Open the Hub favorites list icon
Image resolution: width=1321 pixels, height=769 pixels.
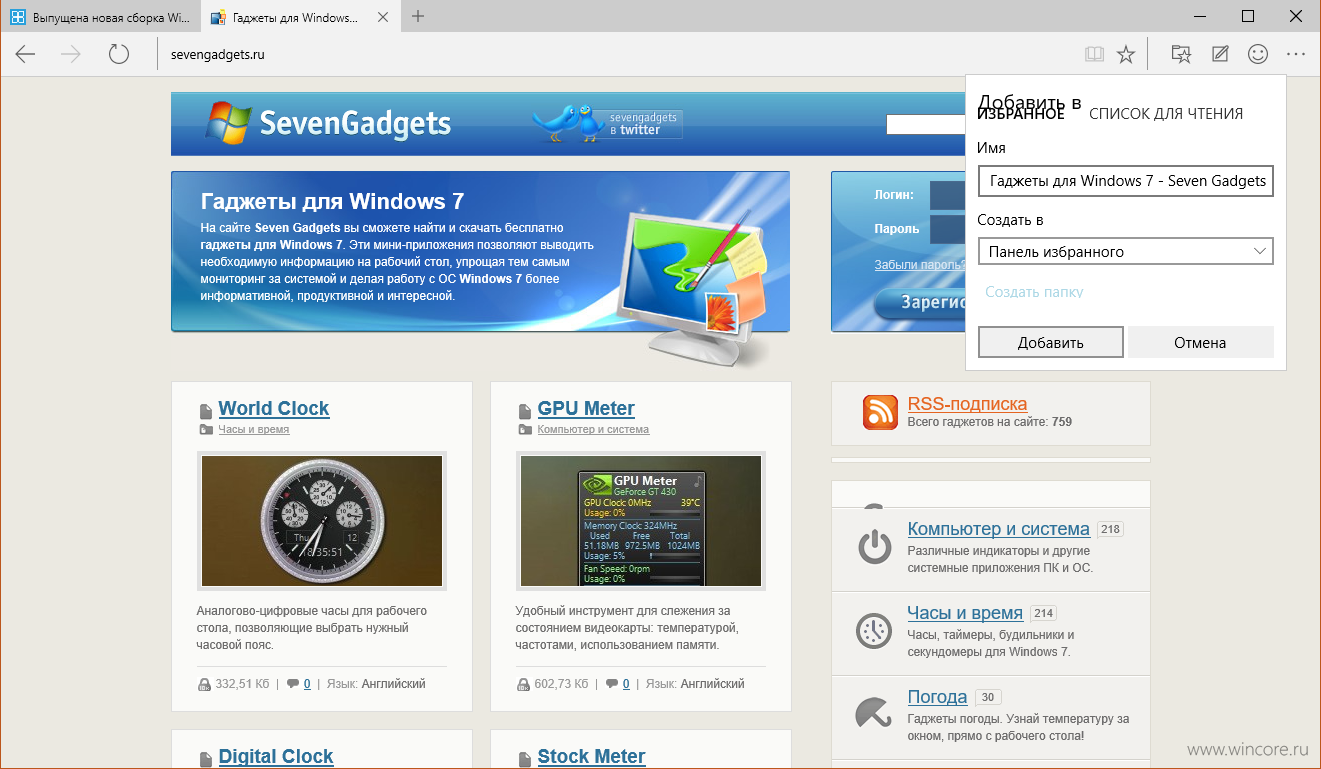click(x=1181, y=54)
